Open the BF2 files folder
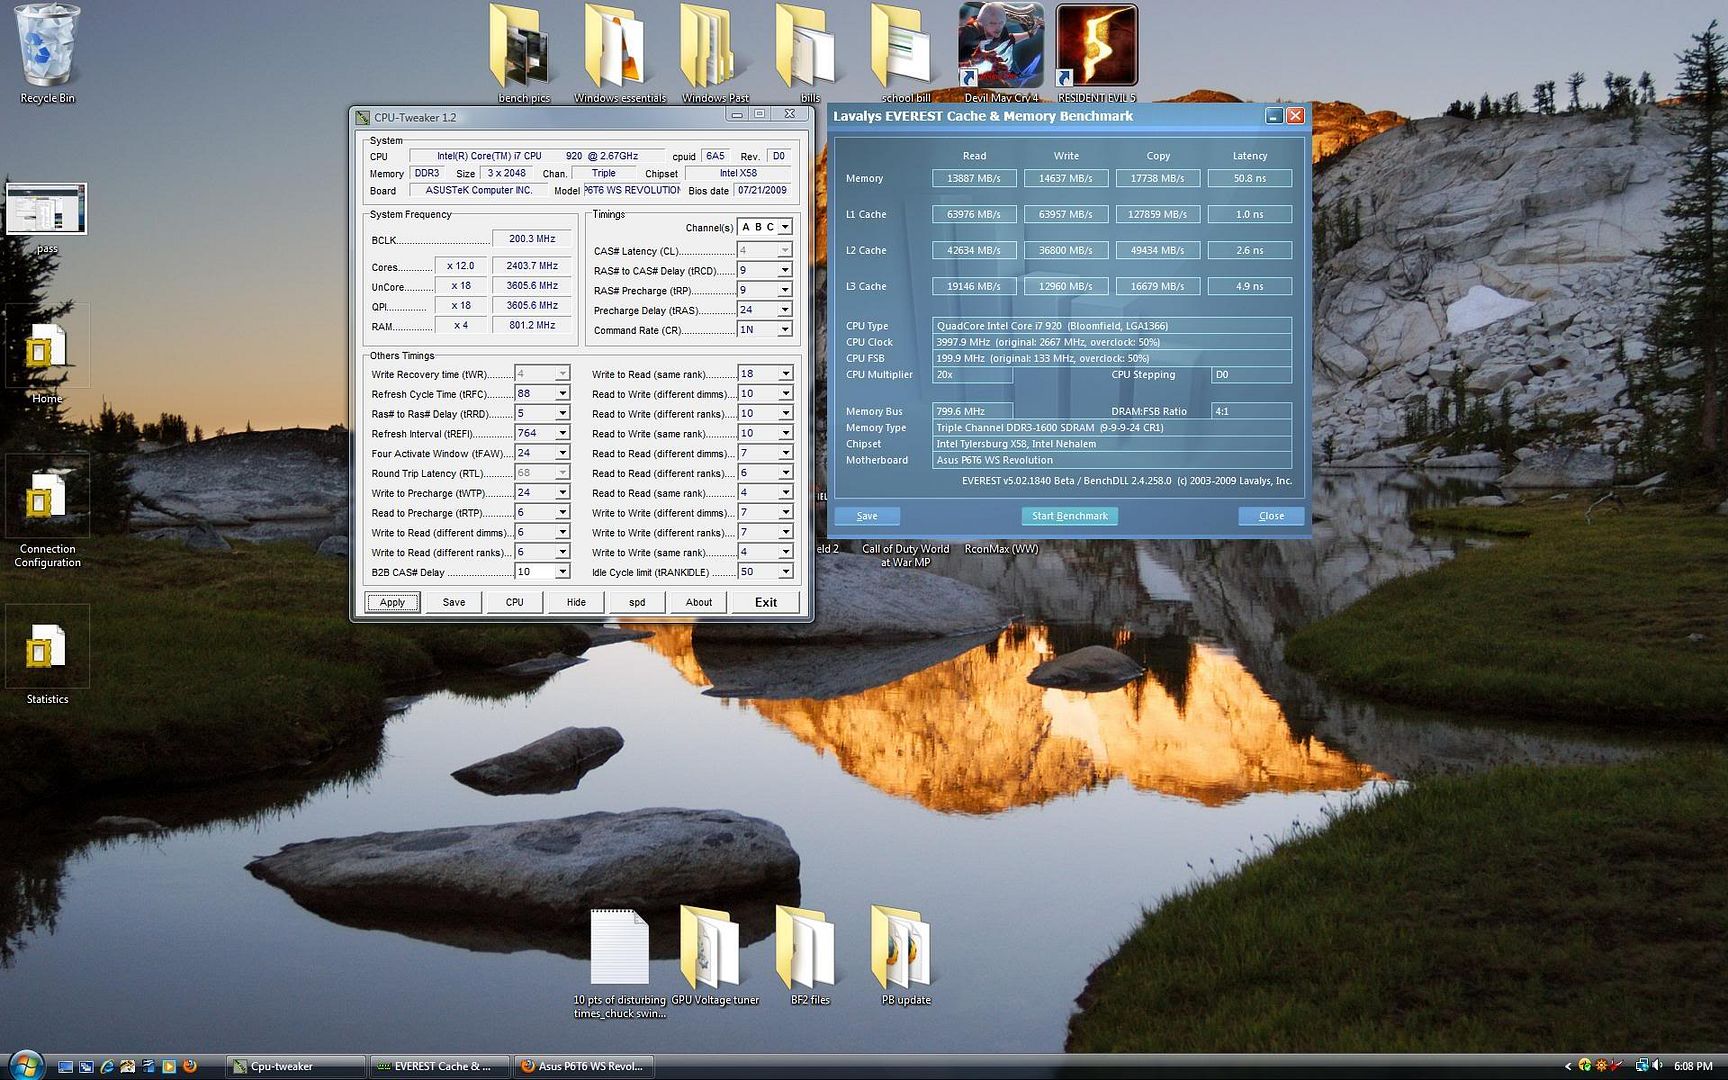Image resolution: width=1728 pixels, height=1080 pixels. click(x=810, y=955)
